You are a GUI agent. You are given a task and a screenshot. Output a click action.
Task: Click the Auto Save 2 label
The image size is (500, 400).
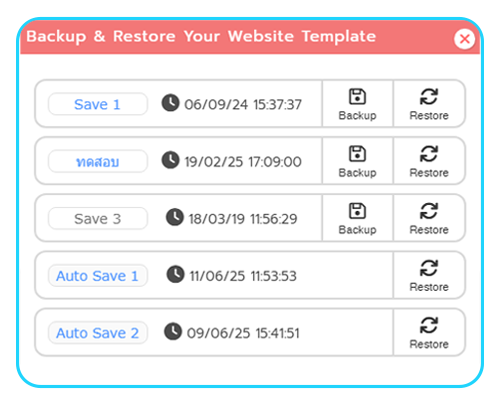(98, 333)
